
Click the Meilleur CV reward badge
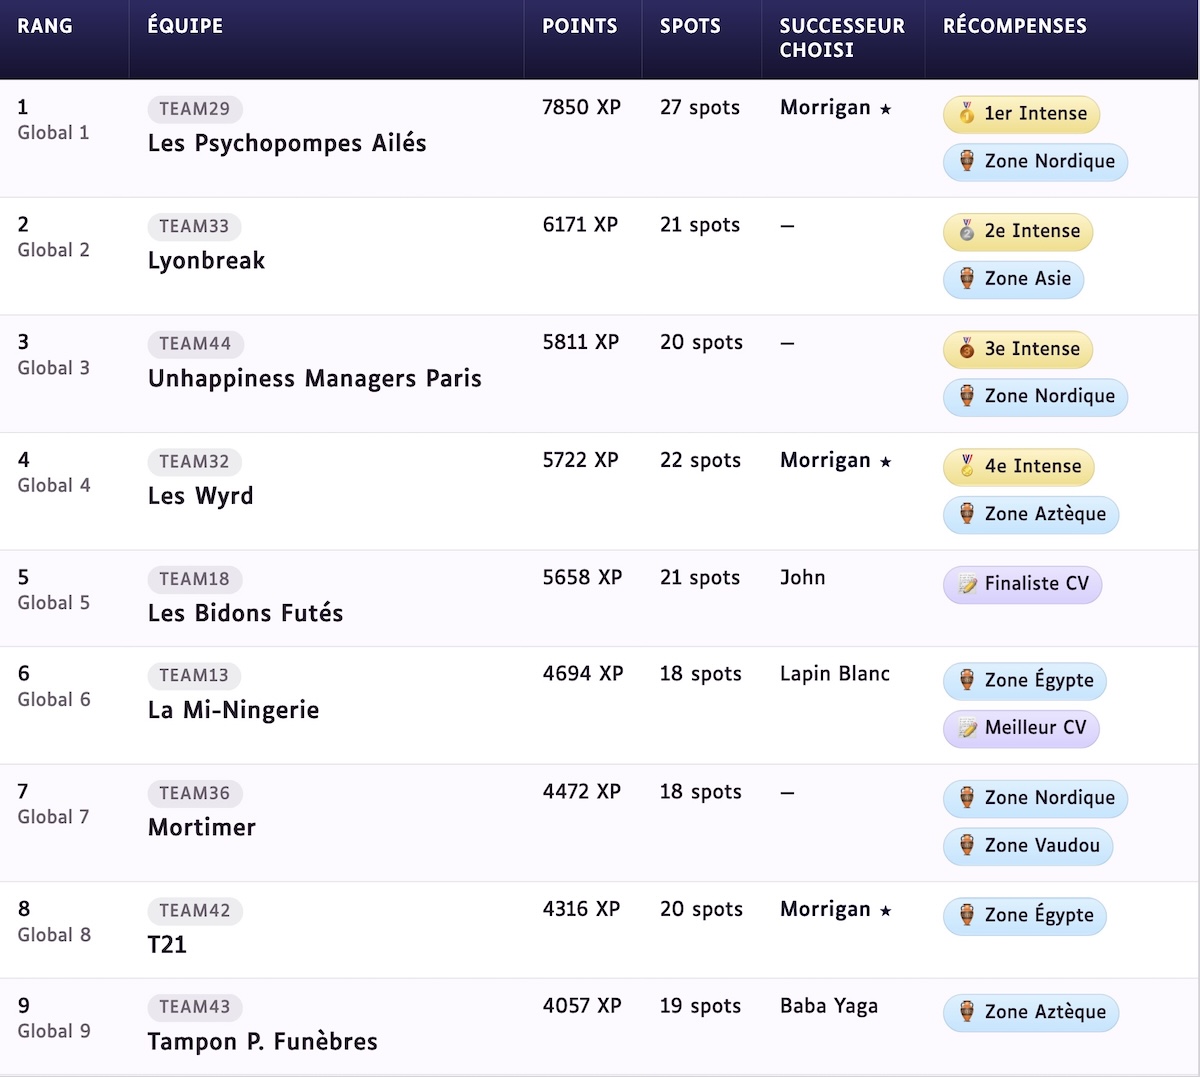[1021, 728]
